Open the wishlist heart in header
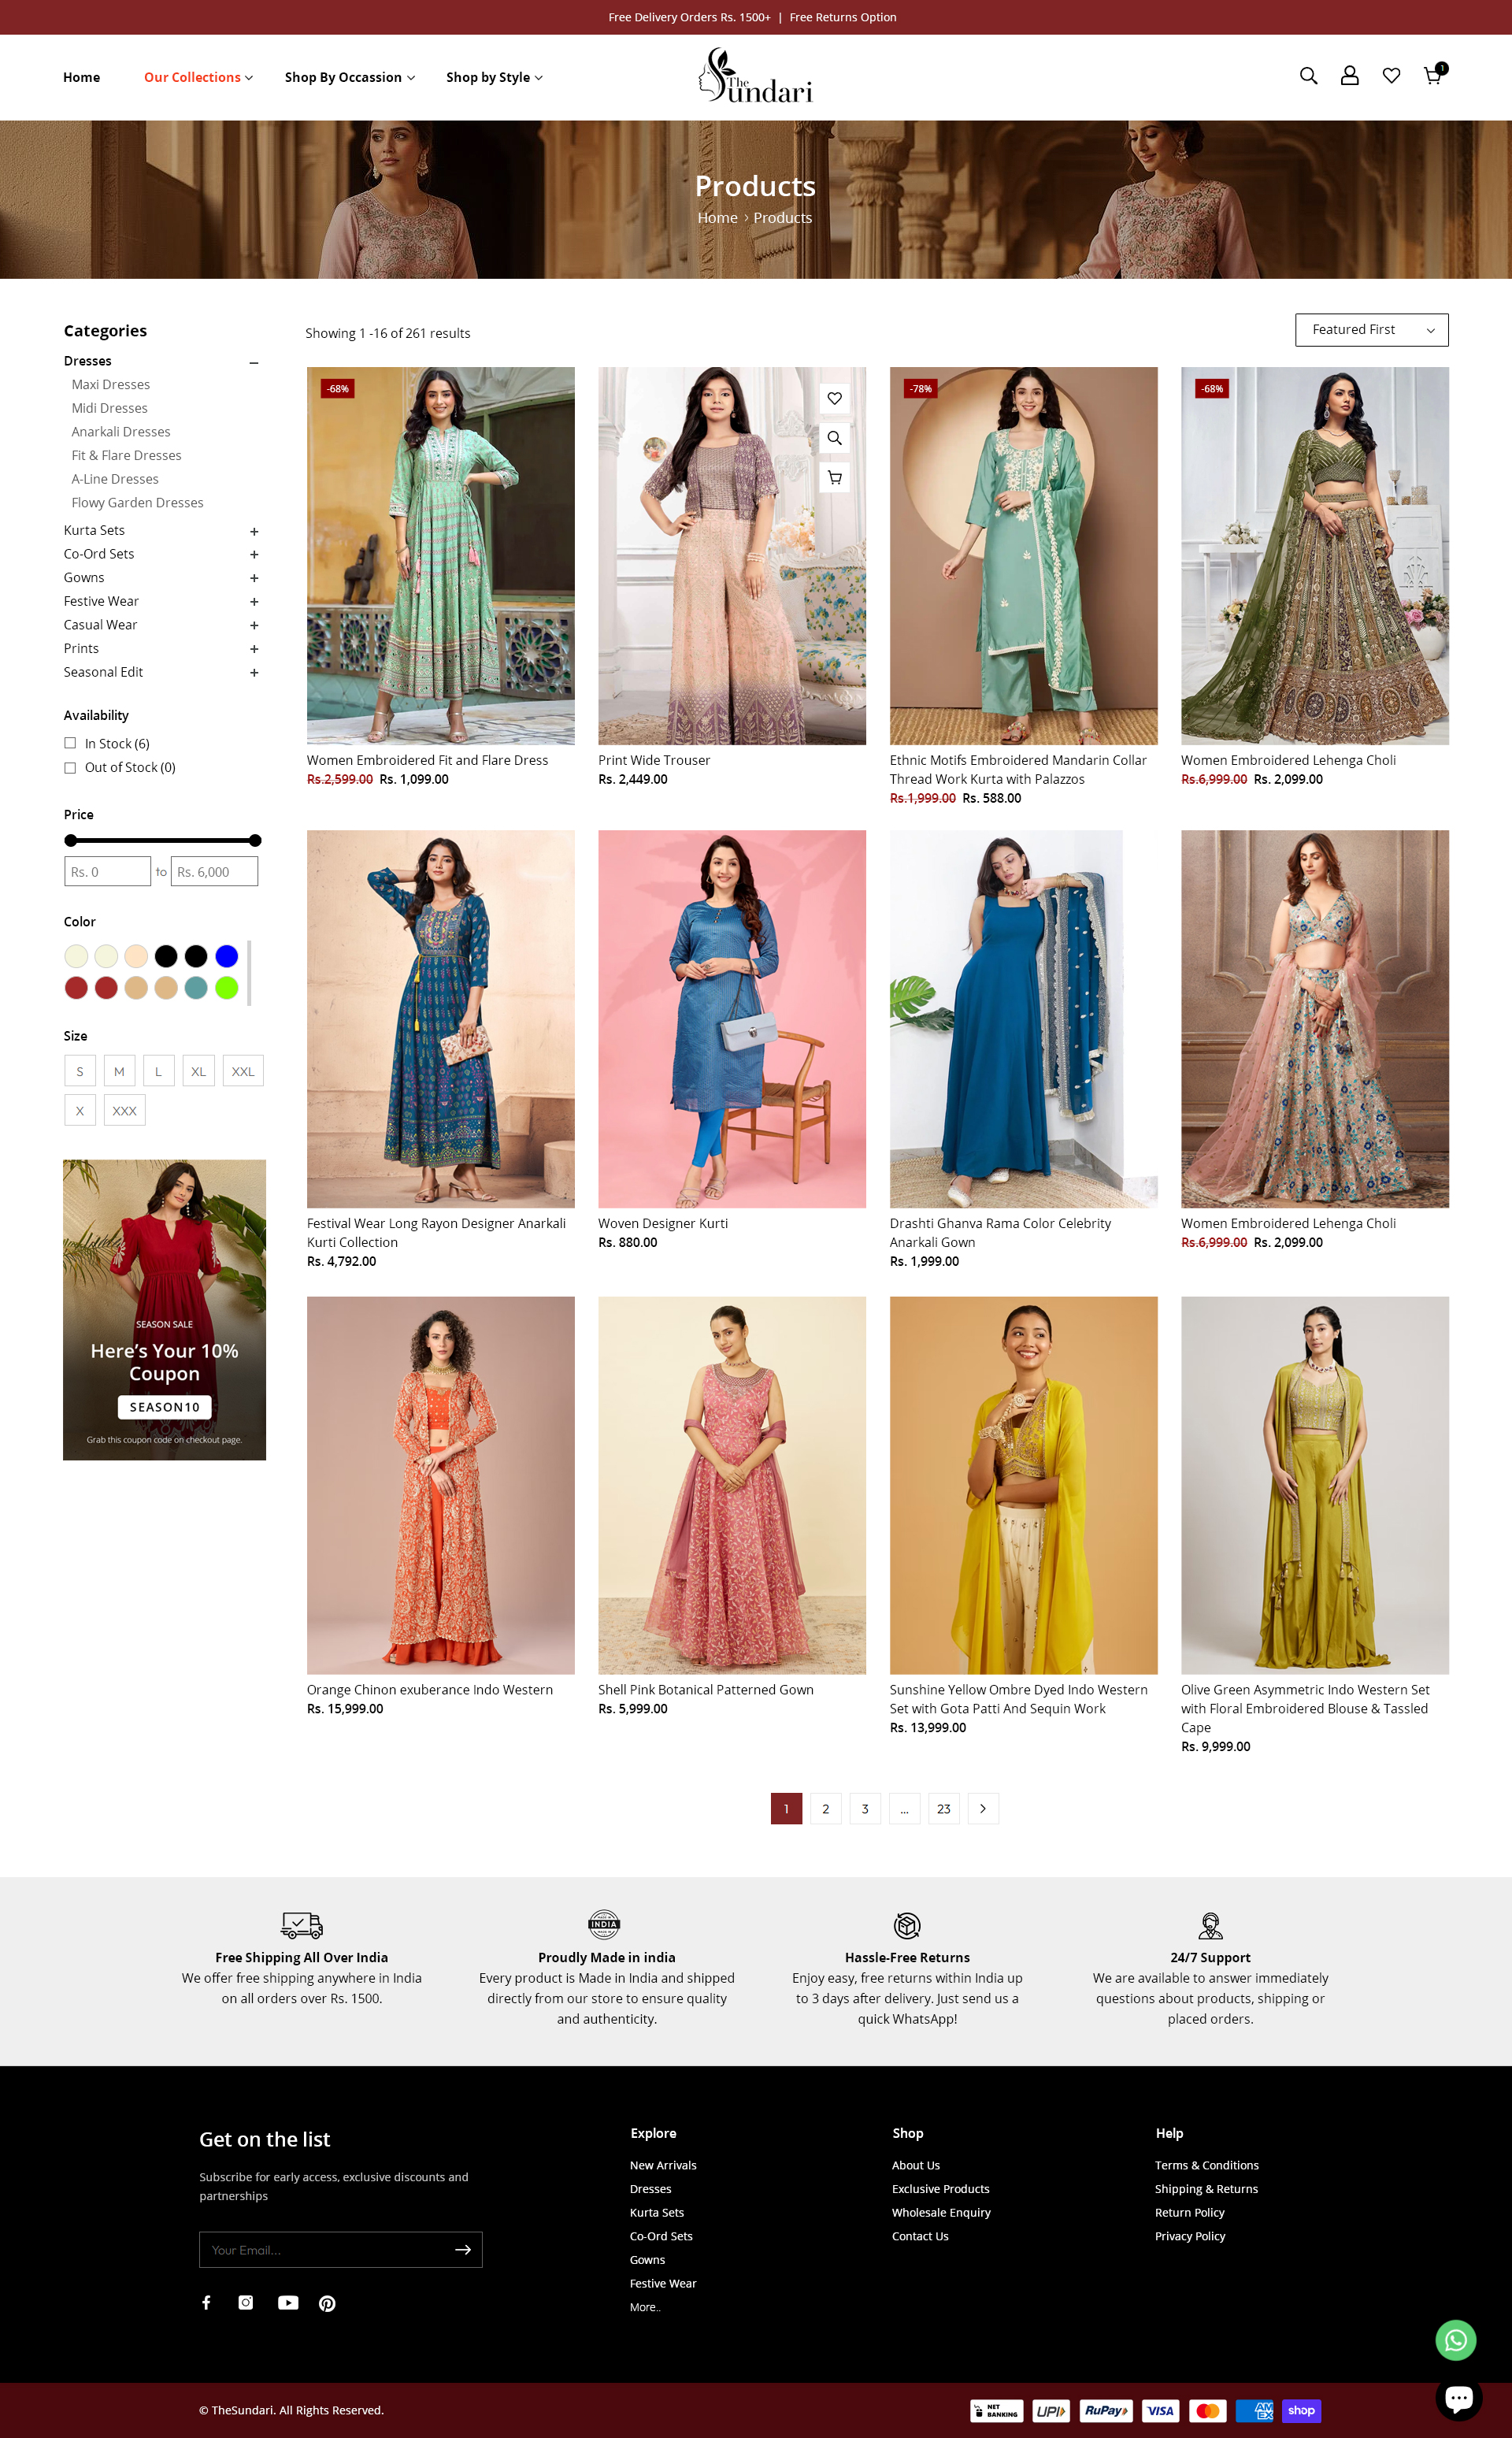The width and height of the screenshot is (1512, 2438). point(1391,76)
